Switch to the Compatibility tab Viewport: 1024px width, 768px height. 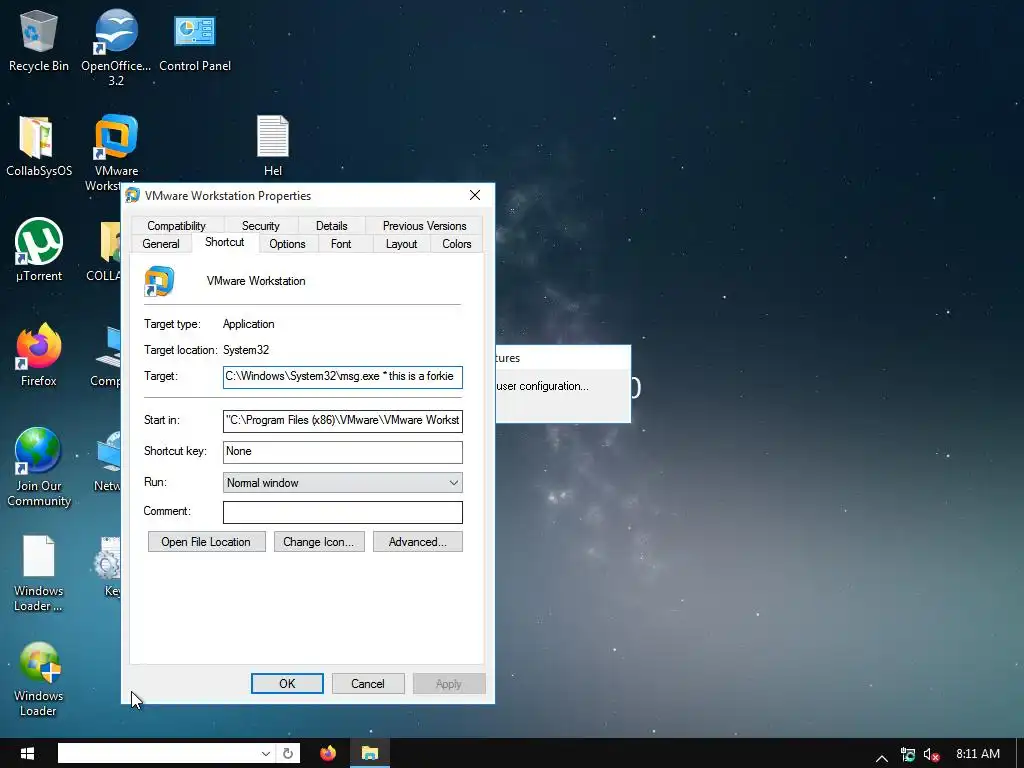tap(176, 225)
